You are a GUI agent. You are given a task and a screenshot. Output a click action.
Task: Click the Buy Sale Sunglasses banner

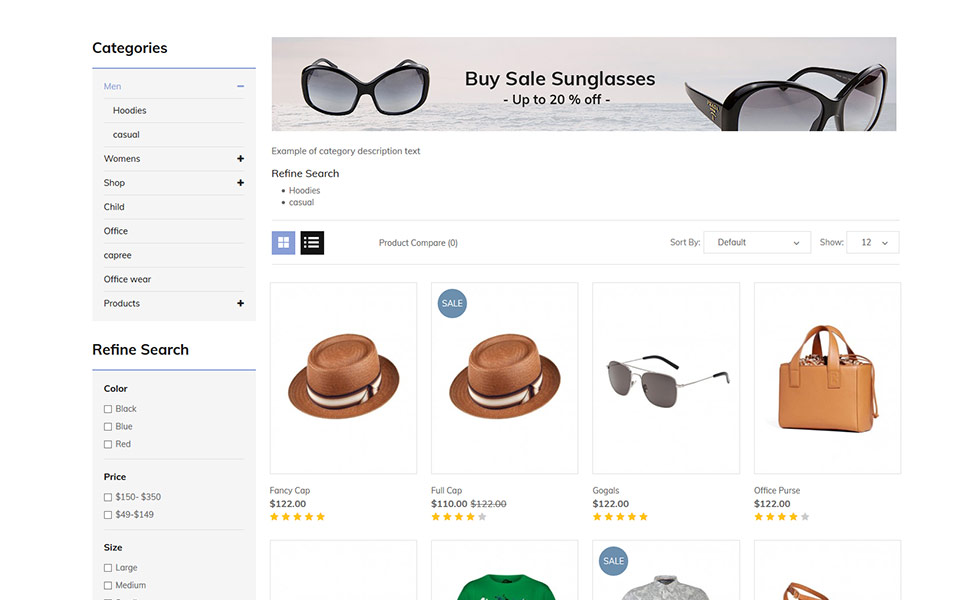point(583,84)
